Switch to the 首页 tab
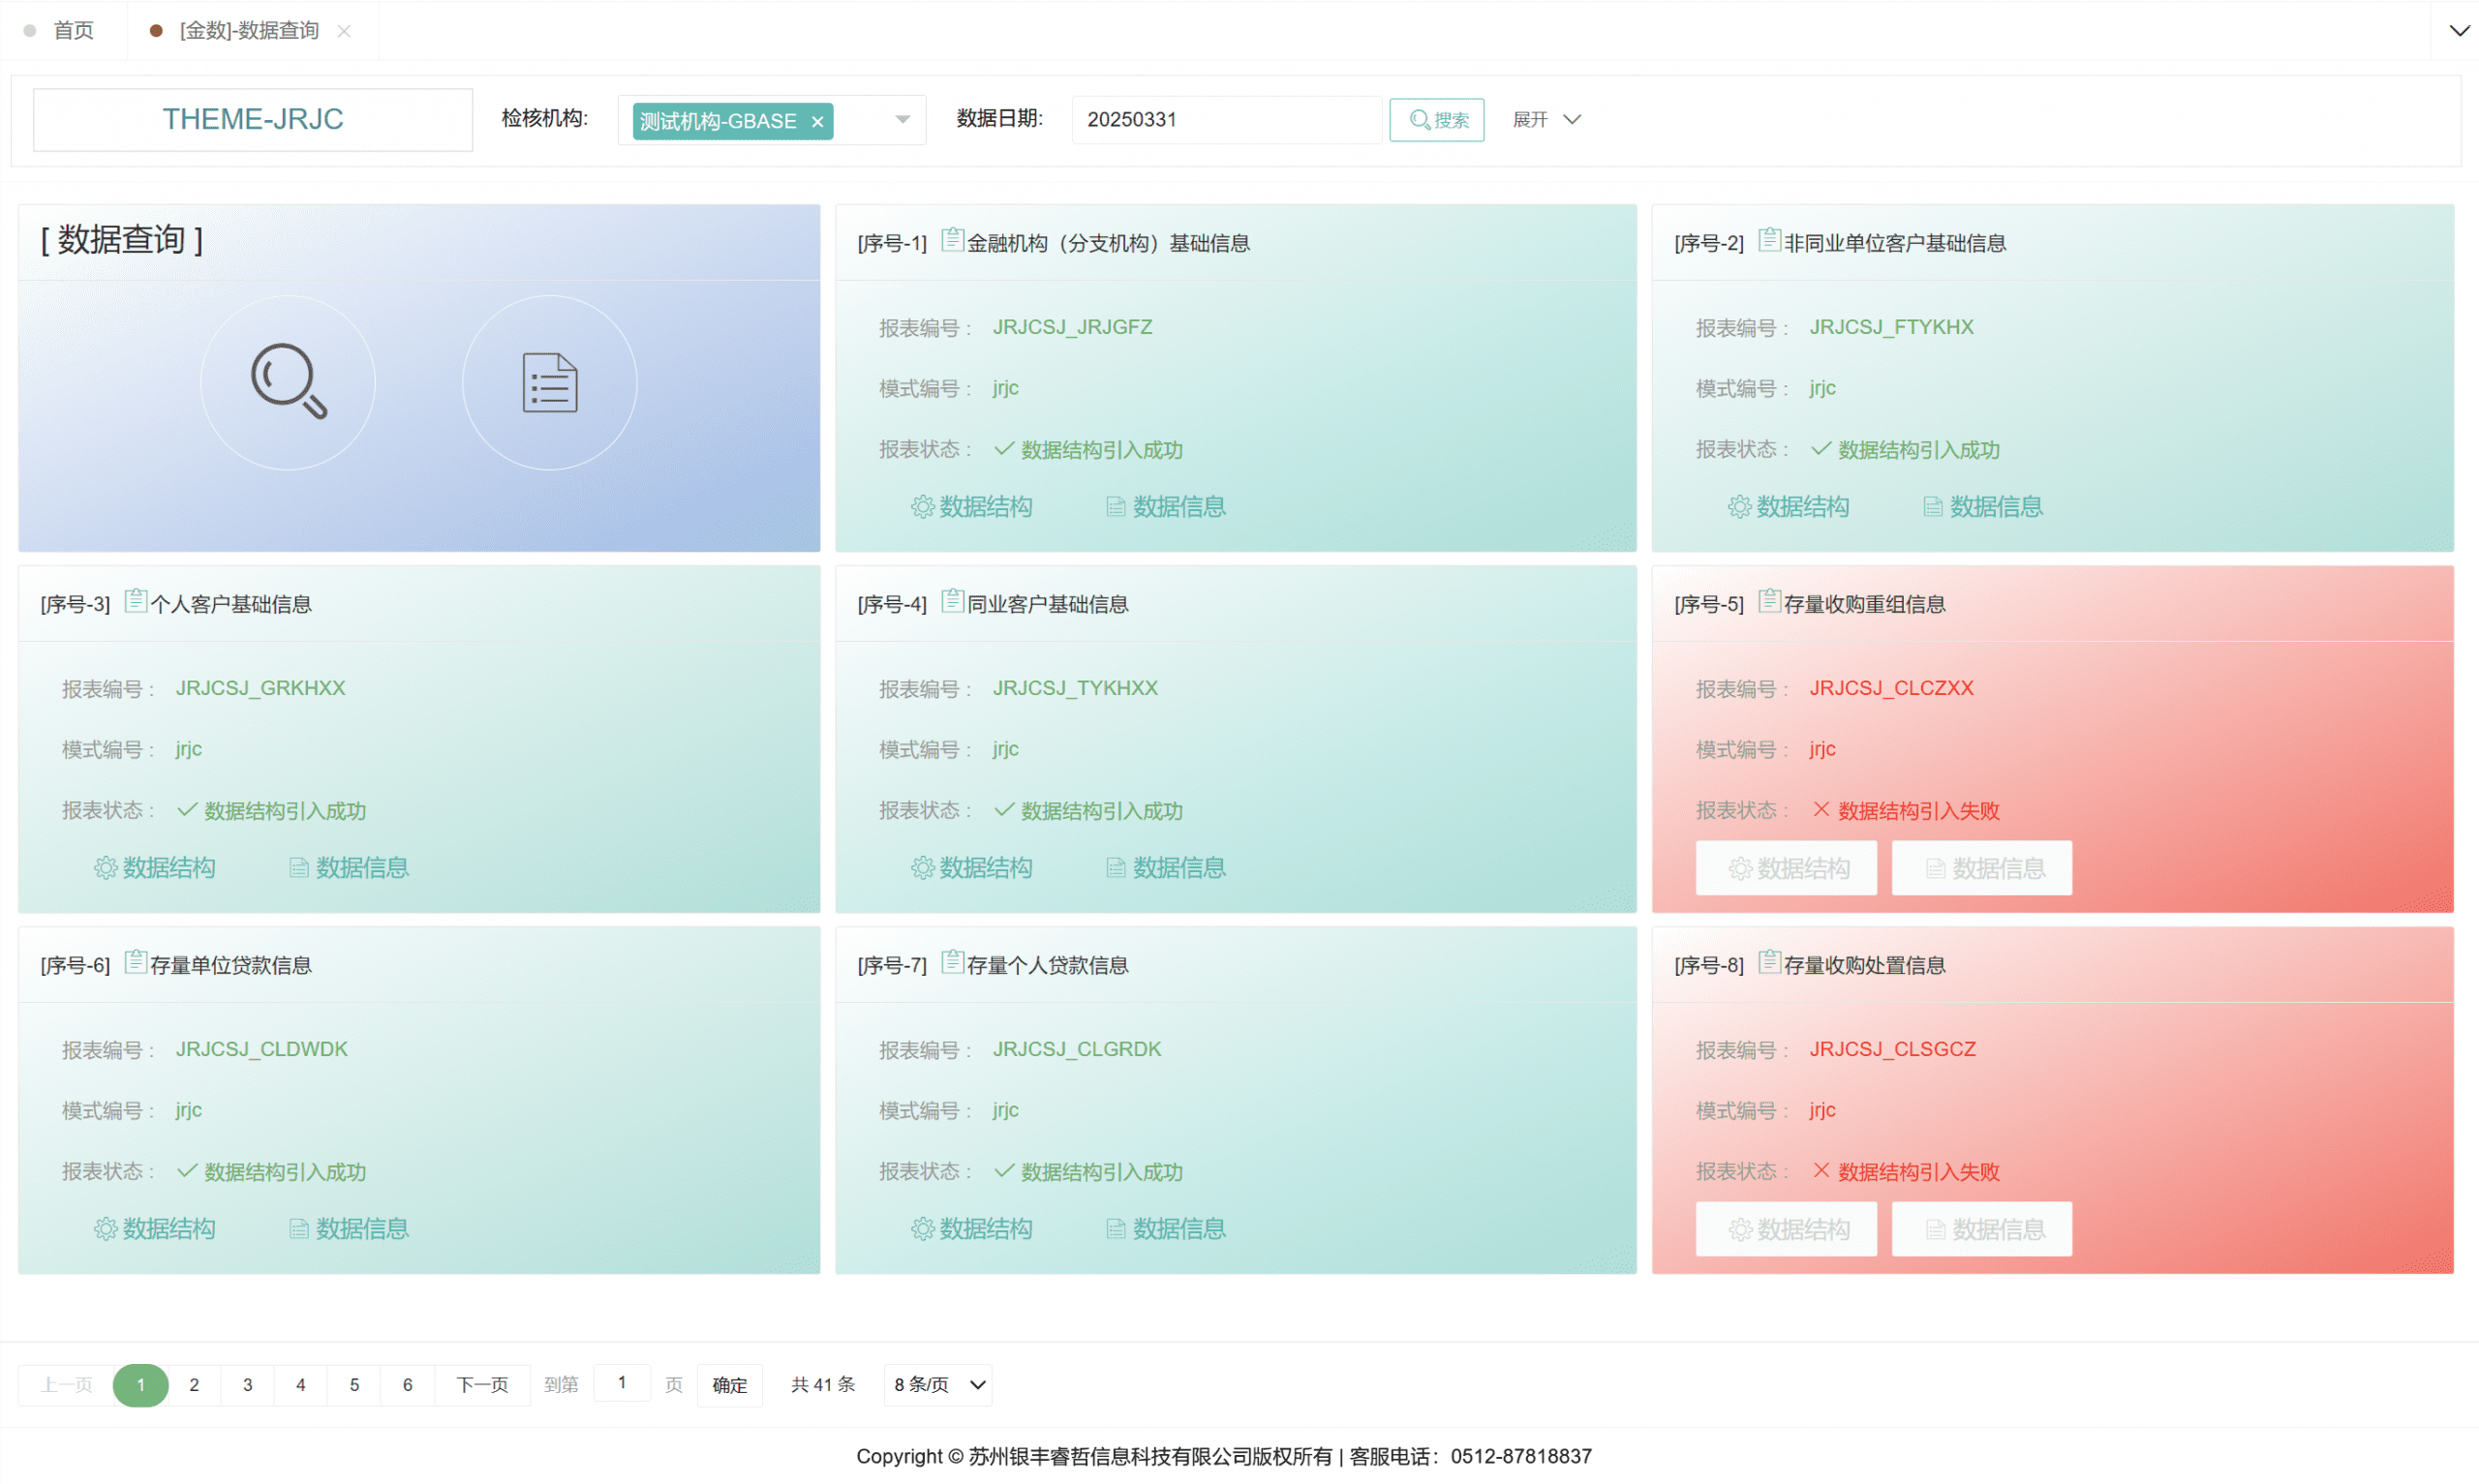The height and width of the screenshot is (1484, 2479). (72, 31)
